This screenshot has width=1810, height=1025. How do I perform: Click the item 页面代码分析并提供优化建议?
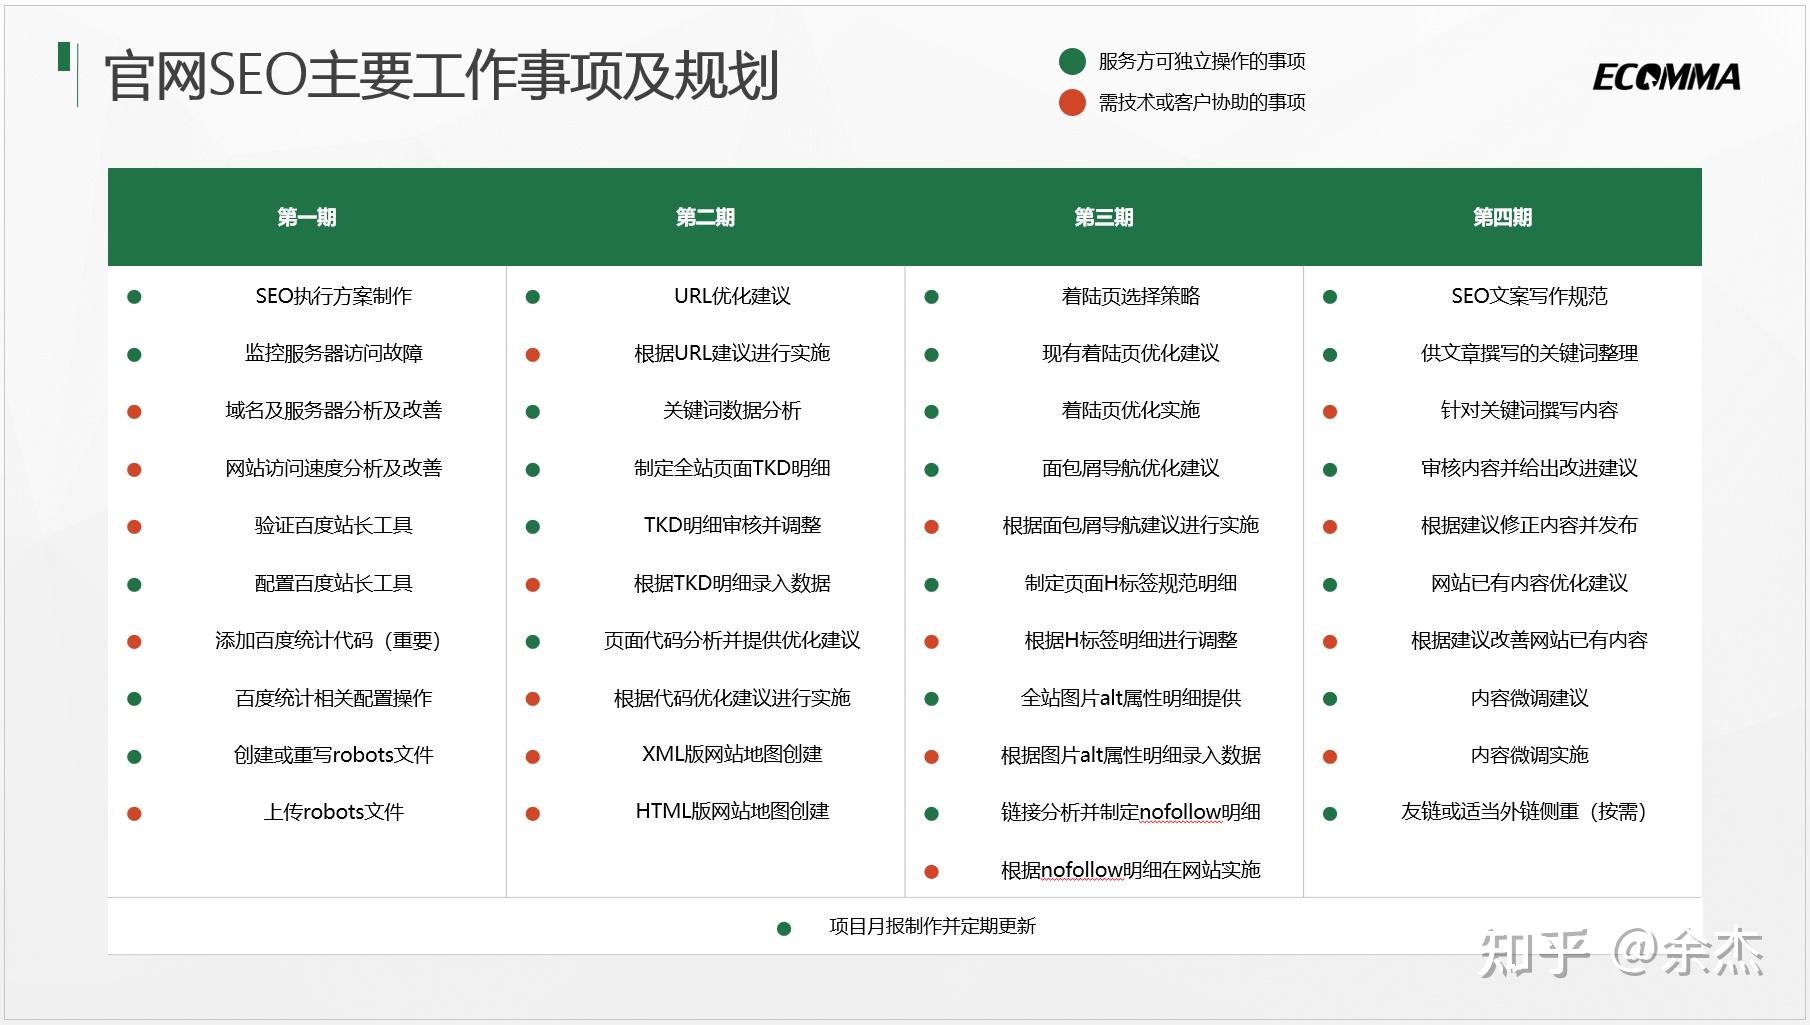733,640
